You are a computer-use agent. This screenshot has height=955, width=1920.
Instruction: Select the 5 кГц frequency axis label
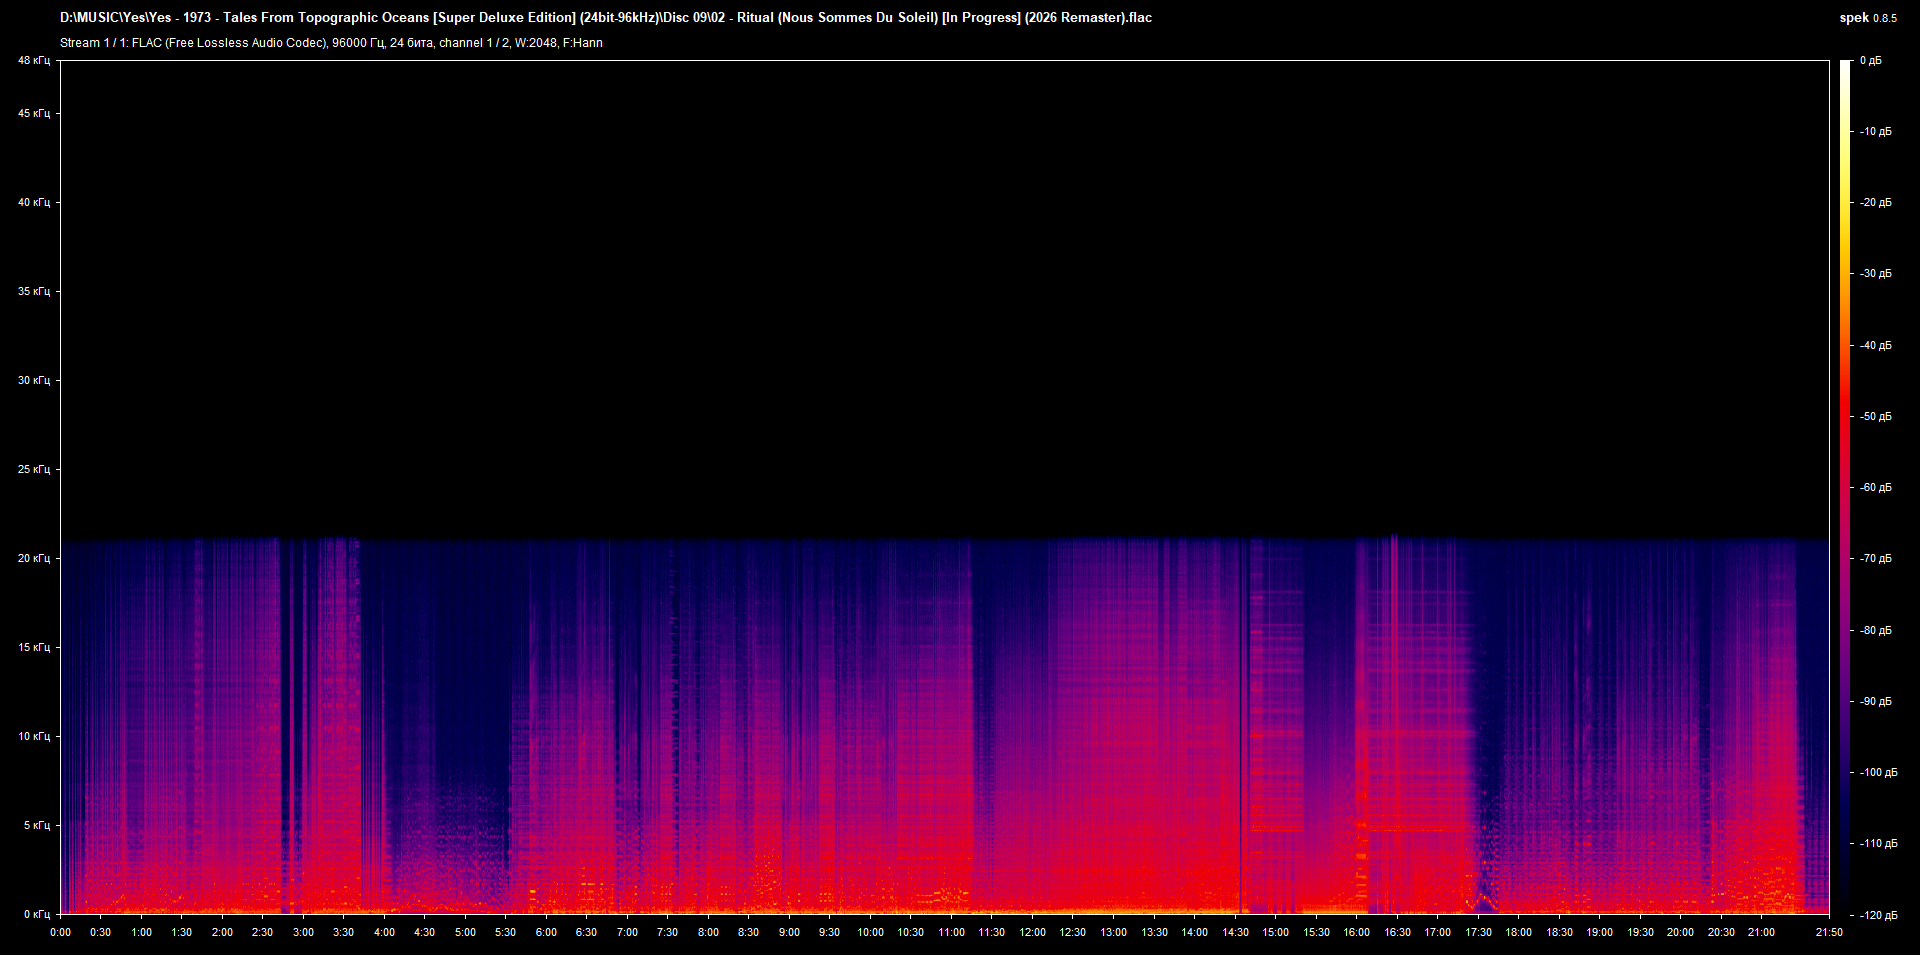[37, 826]
